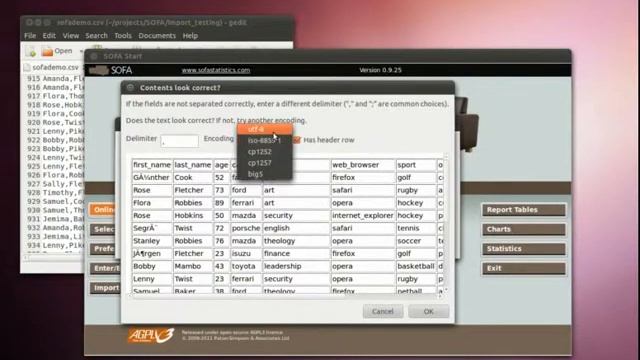This screenshot has height=360, width=640.
Task: Click line 927 Sally in gedit
Action: tap(56, 184)
